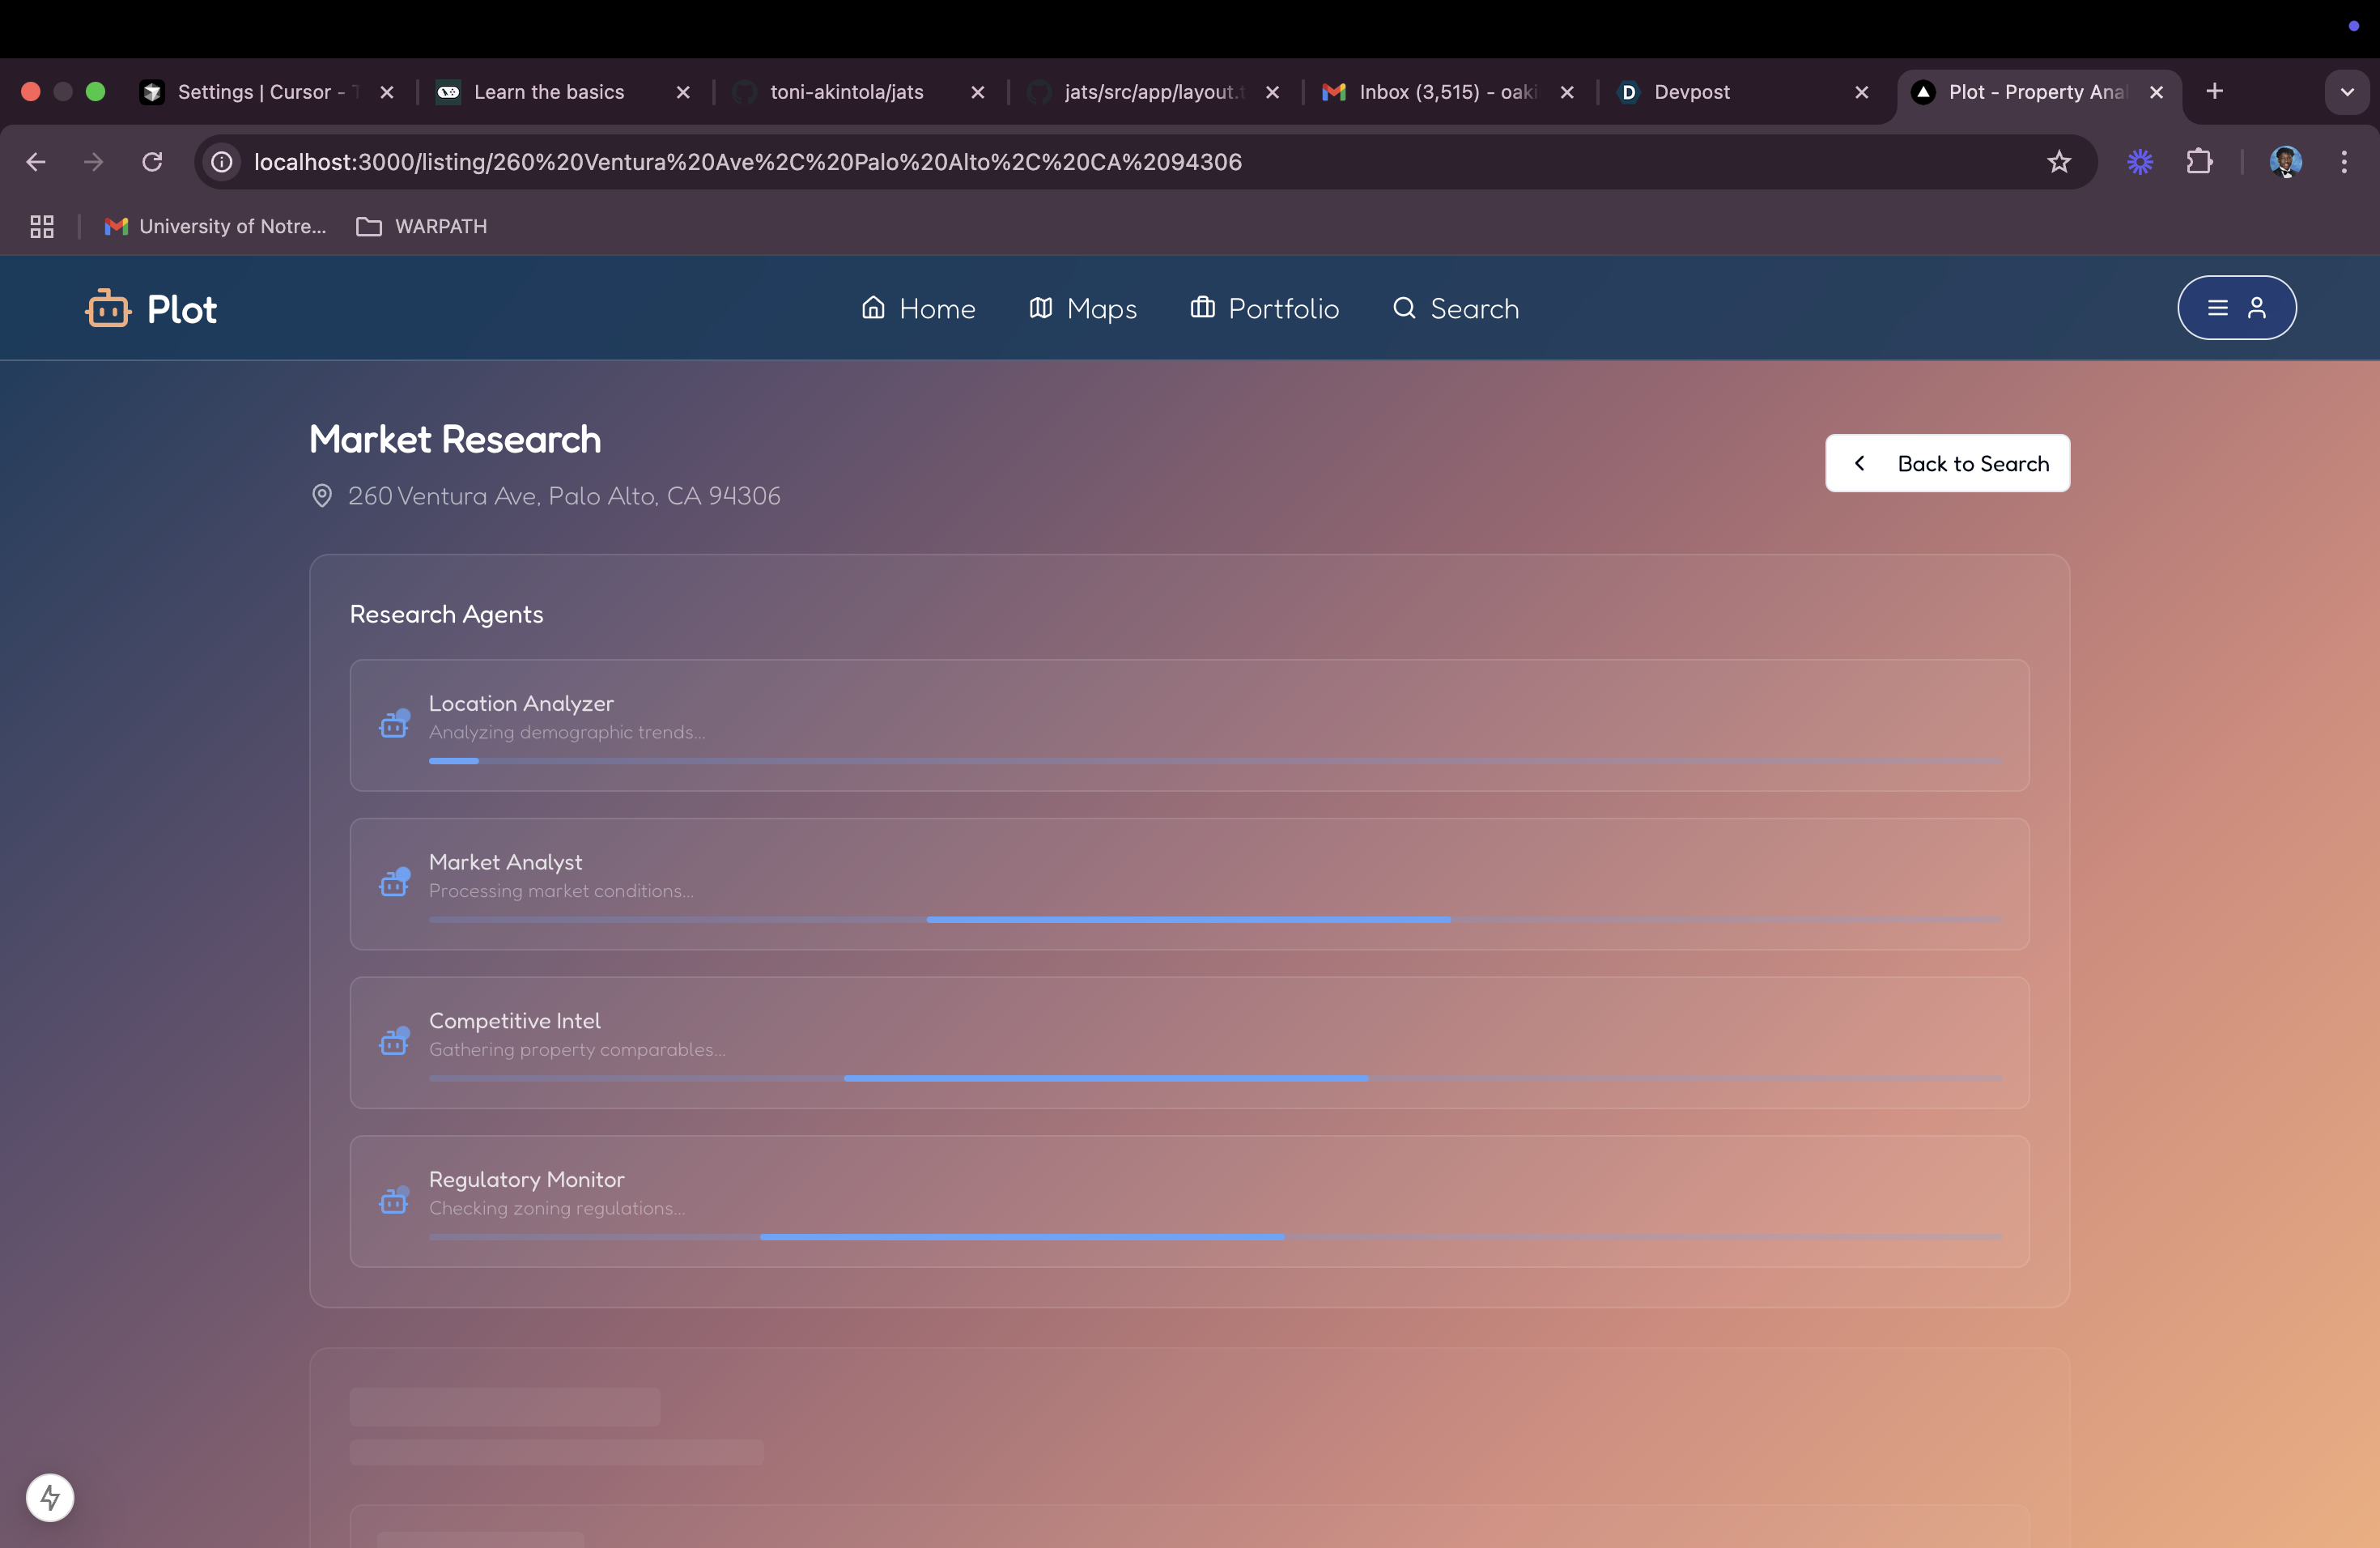Screen dimensions: 2380x1548
Task: Bookmark this page with the star icon
Action: point(2058,162)
